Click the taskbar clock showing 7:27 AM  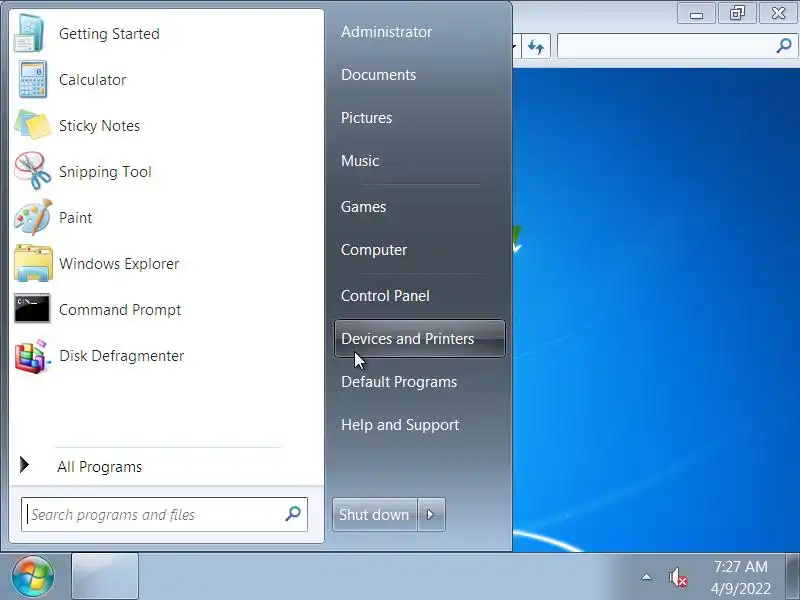click(740, 566)
